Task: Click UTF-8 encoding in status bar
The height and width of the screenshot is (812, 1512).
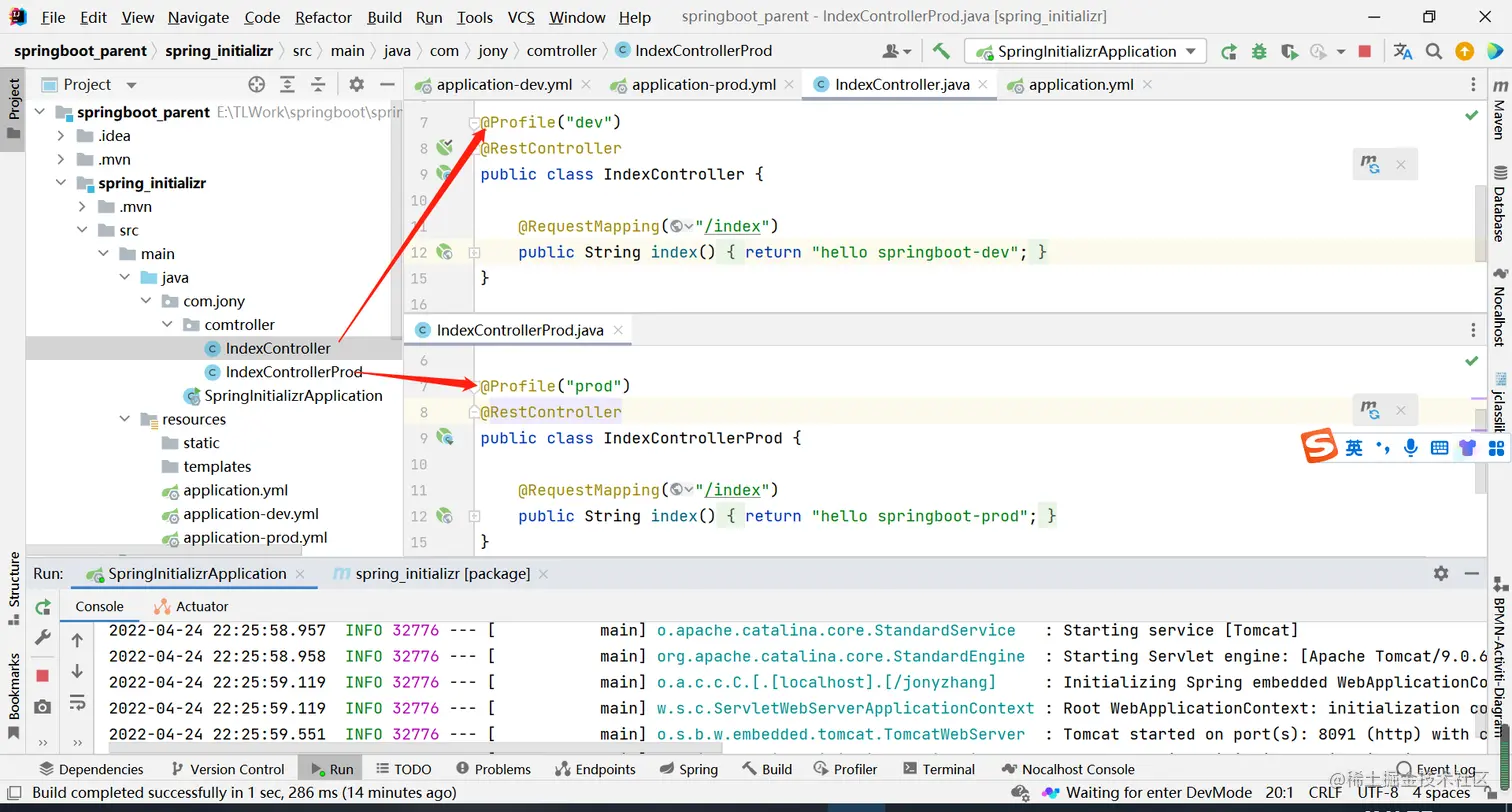Action: click(x=1378, y=792)
